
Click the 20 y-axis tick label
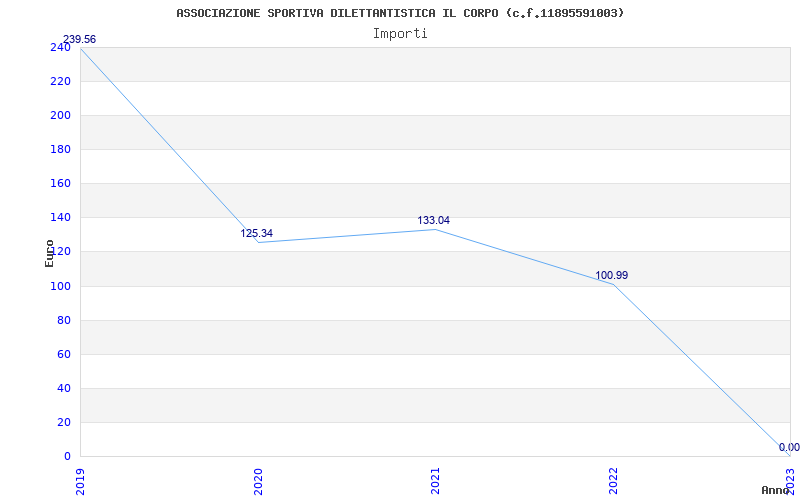click(64, 422)
